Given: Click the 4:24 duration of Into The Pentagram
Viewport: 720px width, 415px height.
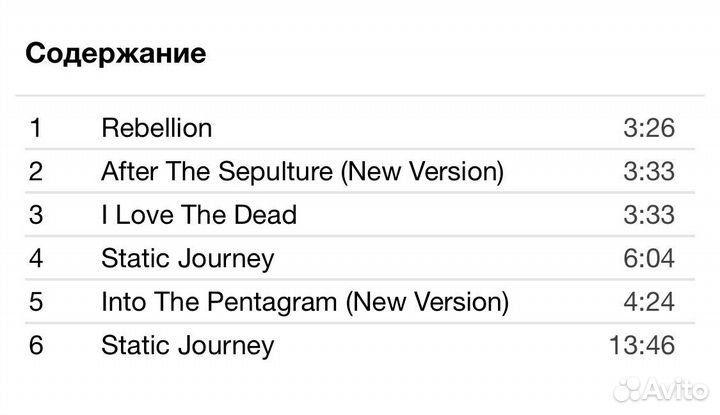Looking at the screenshot, I should click(x=648, y=301).
